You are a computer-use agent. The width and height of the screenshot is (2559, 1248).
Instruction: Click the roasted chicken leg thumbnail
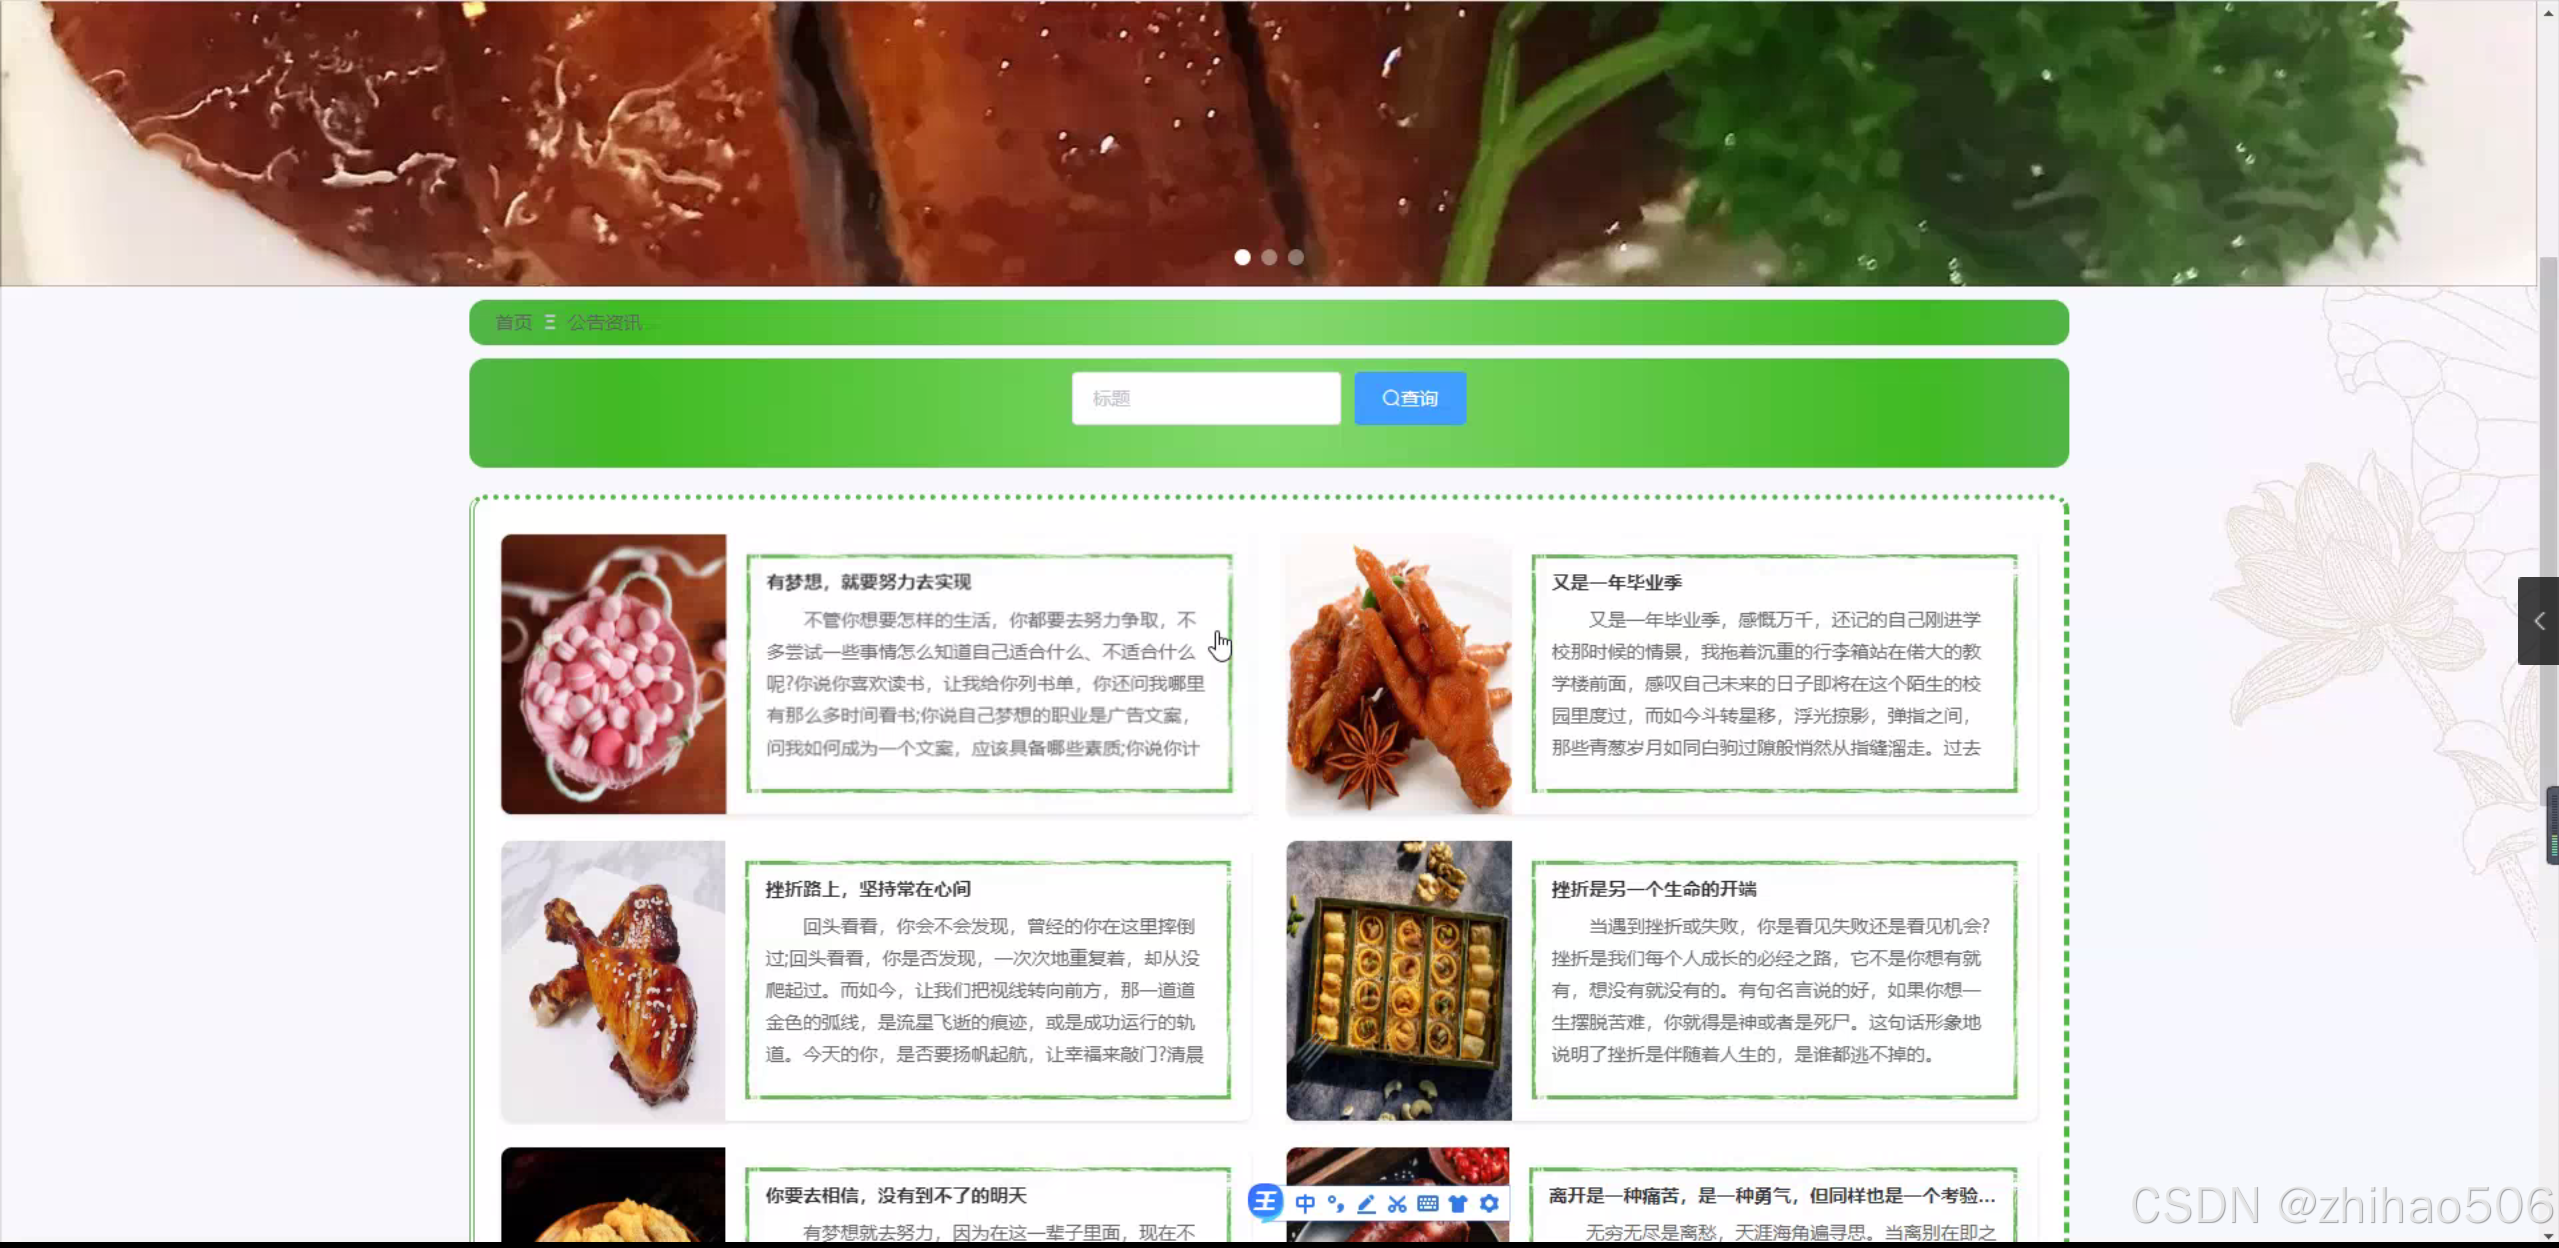click(x=613, y=980)
